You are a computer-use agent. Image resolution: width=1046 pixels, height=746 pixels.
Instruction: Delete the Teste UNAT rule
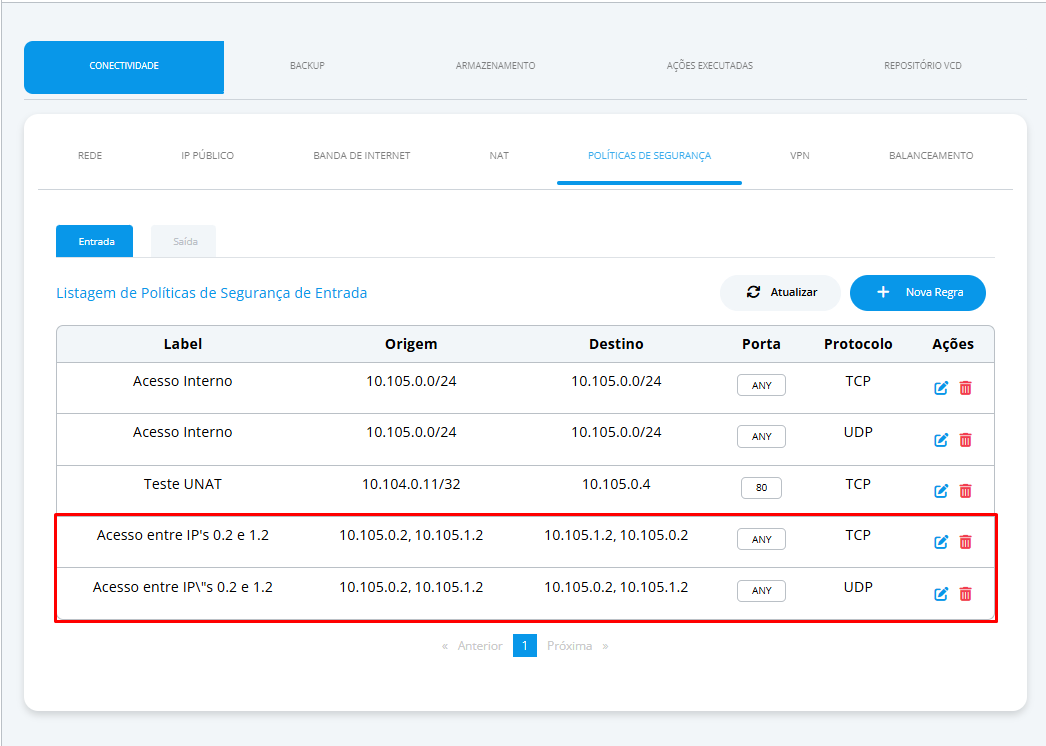[x=965, y=491]
